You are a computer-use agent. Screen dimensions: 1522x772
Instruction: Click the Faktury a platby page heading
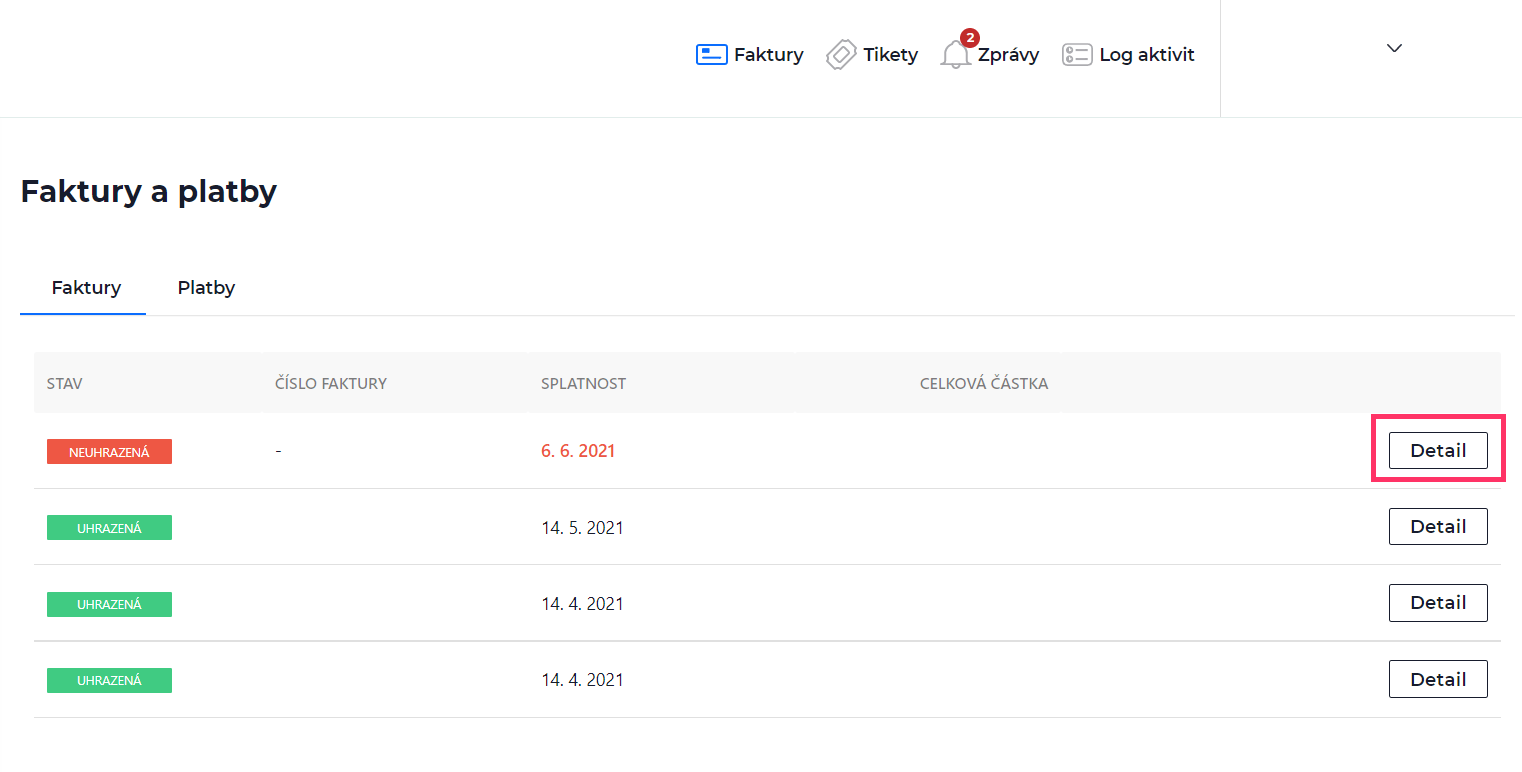tap(149, 191)
